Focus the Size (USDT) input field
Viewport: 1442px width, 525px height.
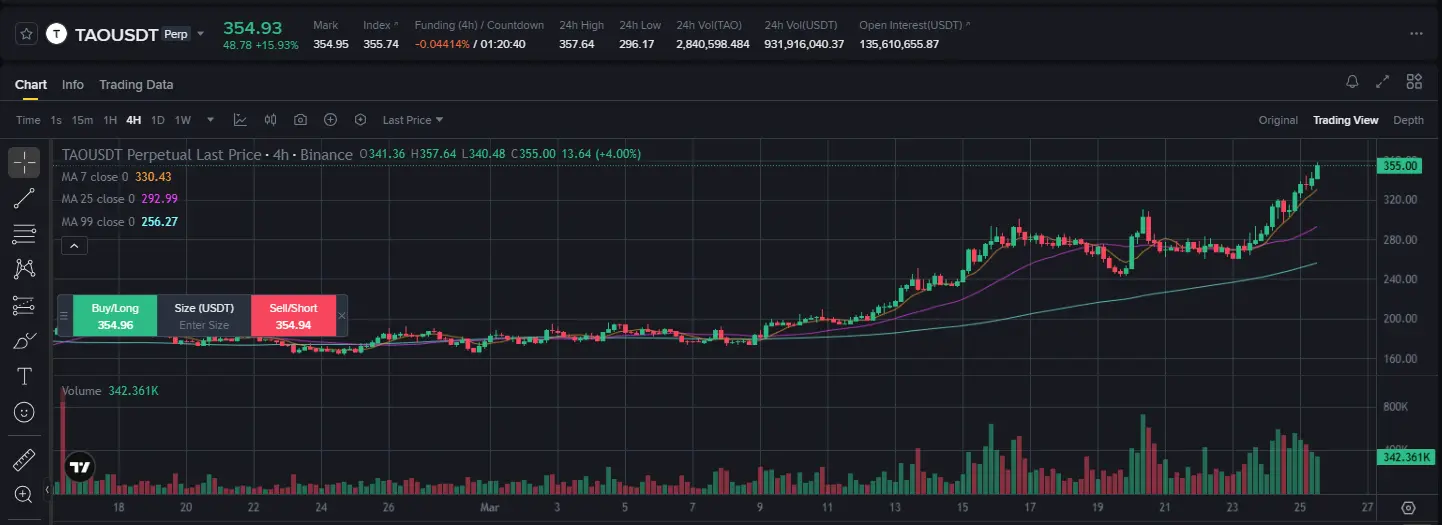204,325
